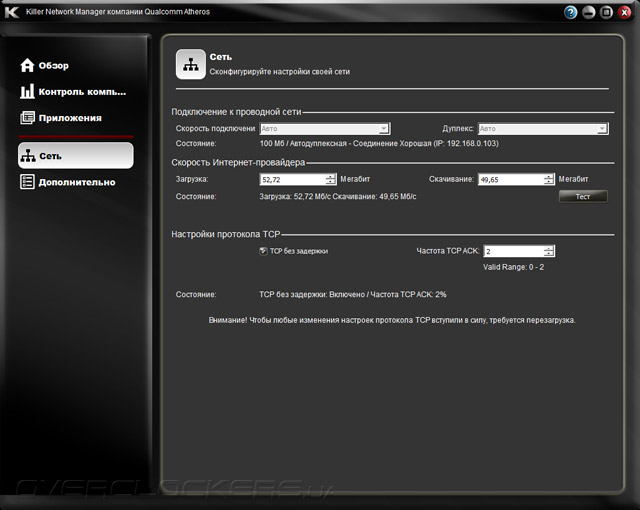Image resolution: width=640 pixels, height=510 pixels.
Task: Run the speed test with Тест button
Action: 583,197
